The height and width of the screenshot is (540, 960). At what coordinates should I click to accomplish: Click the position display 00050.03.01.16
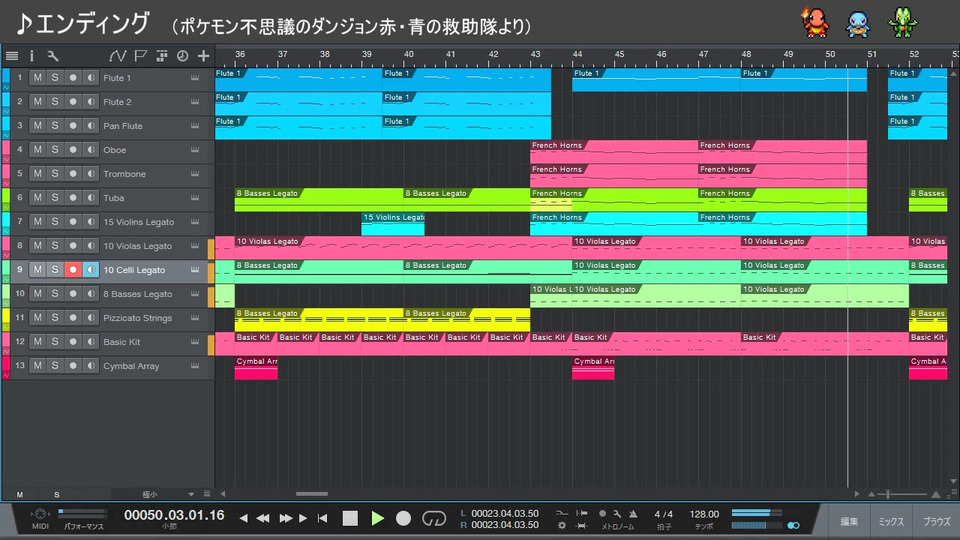[x=174, y=515]
